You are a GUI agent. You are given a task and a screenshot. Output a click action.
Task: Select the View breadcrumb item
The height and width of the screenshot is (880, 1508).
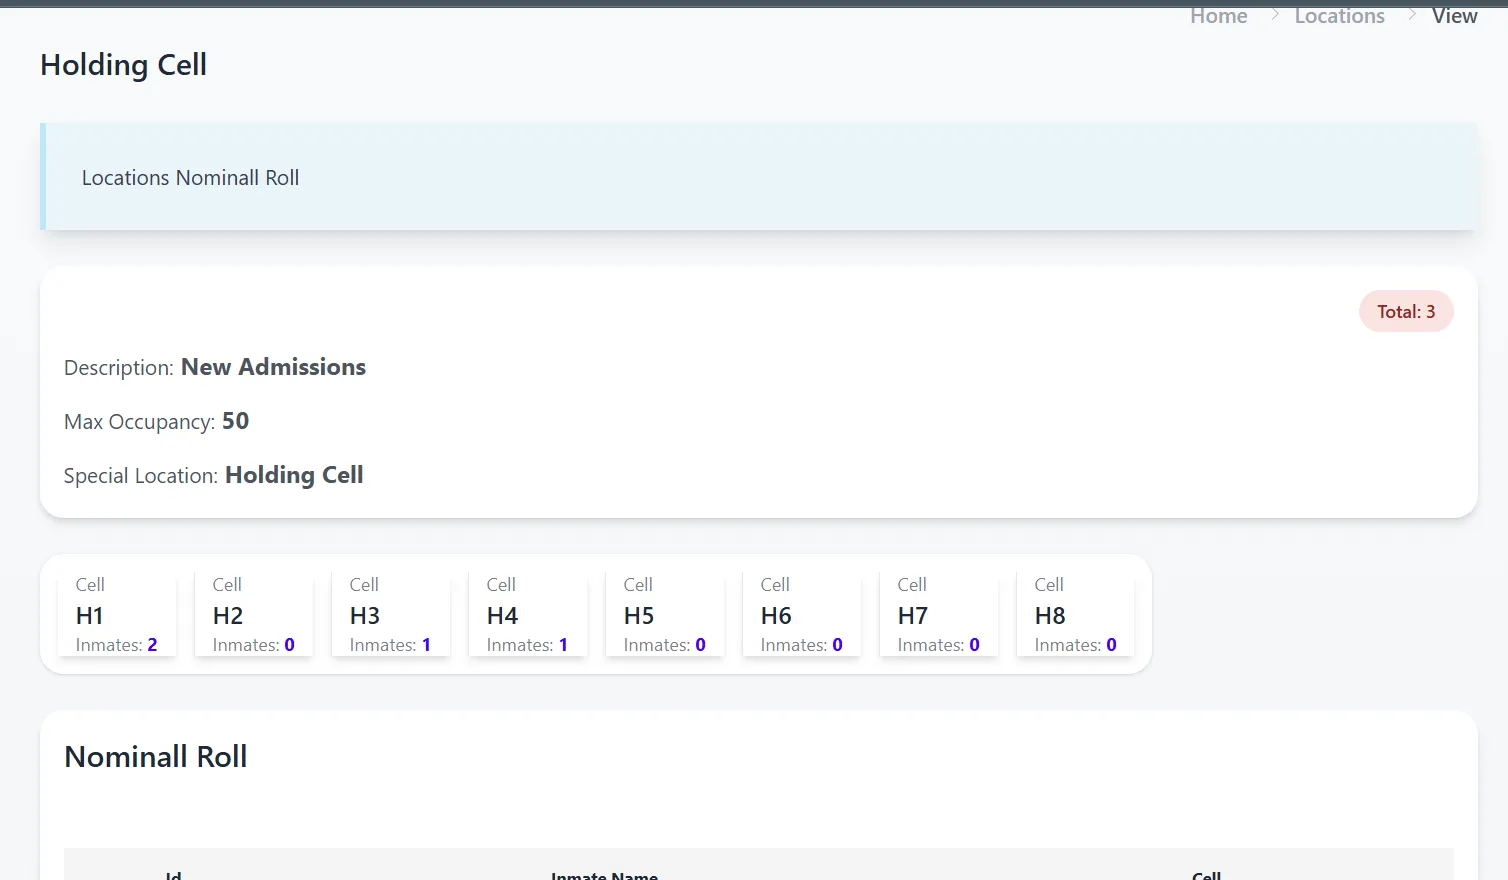click(x=1454, y=15)
